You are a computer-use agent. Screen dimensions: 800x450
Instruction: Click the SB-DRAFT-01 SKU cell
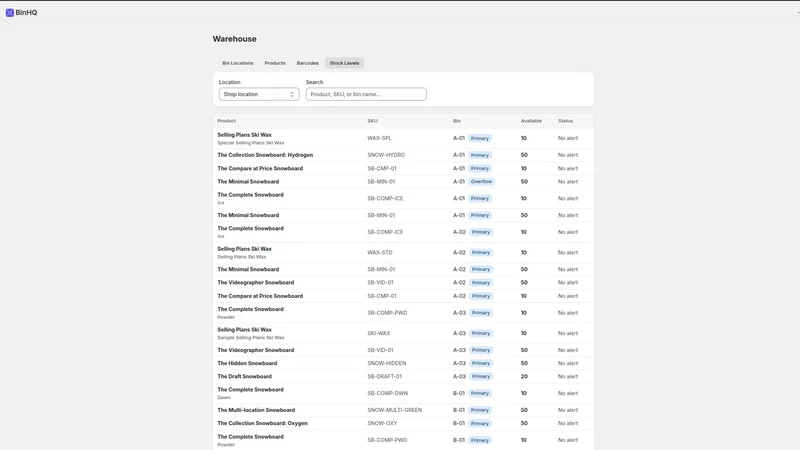(384, 377)
